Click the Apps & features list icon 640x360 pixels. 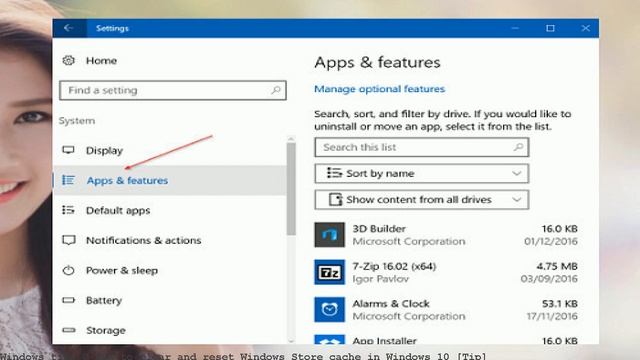coord(68,180)
